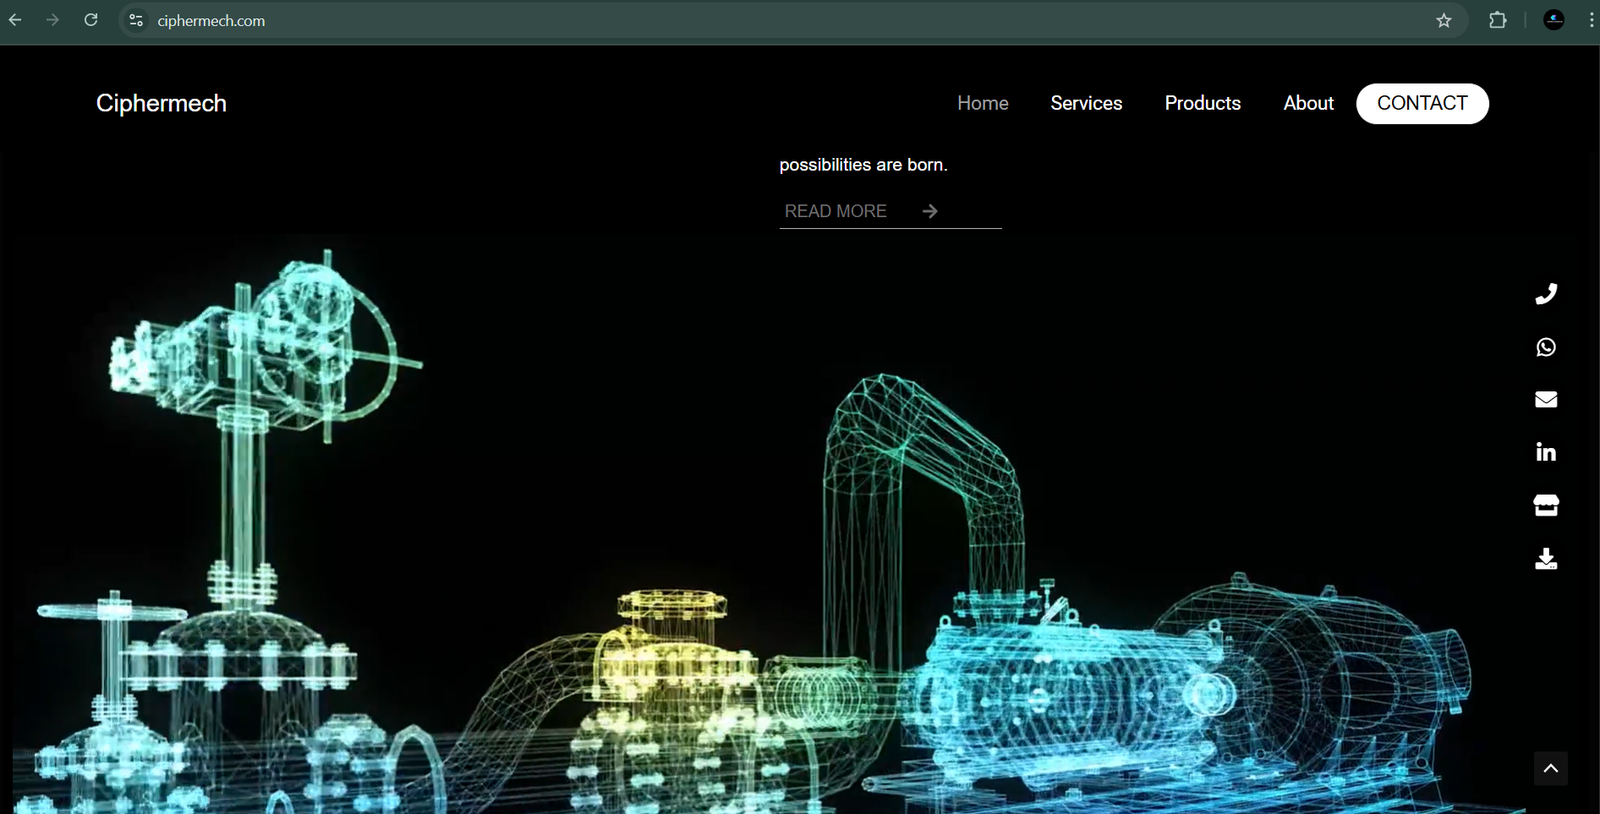Click the download icon in sidebar
Image resolution: width=1600 pixels, height=814 pixels.
point(1546,558)
